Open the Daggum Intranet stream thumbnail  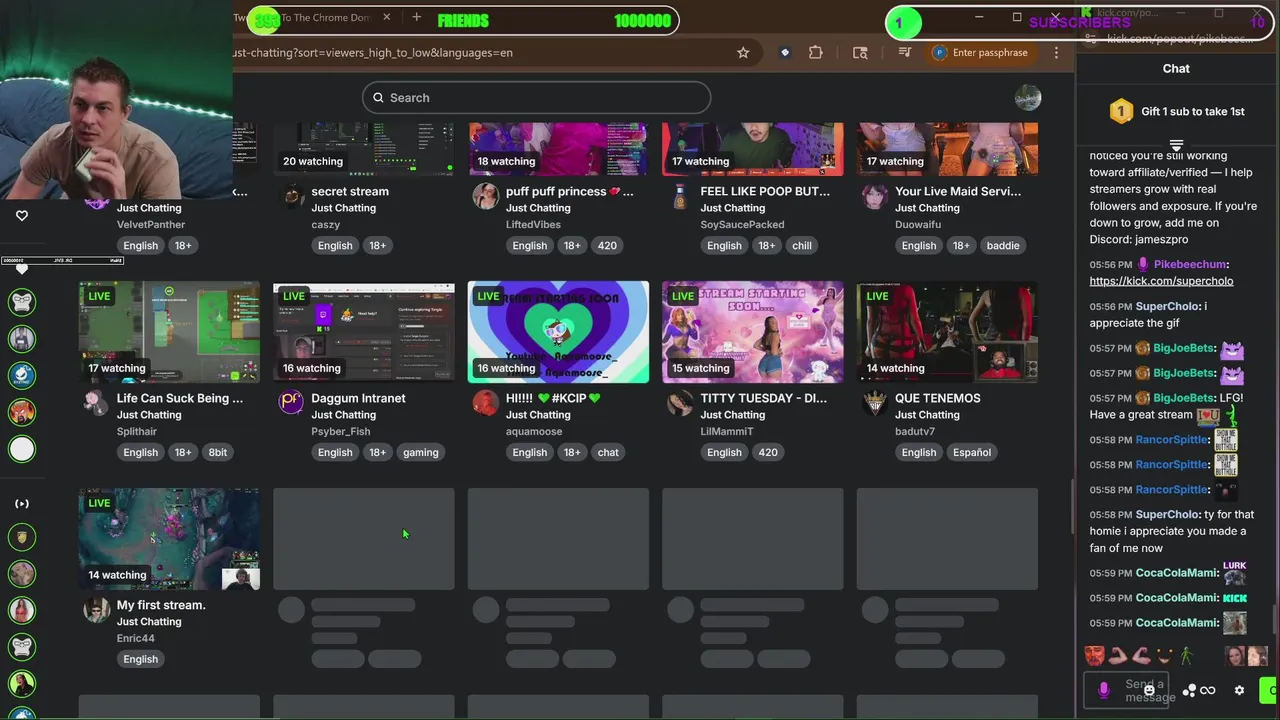tap(364, 332)
